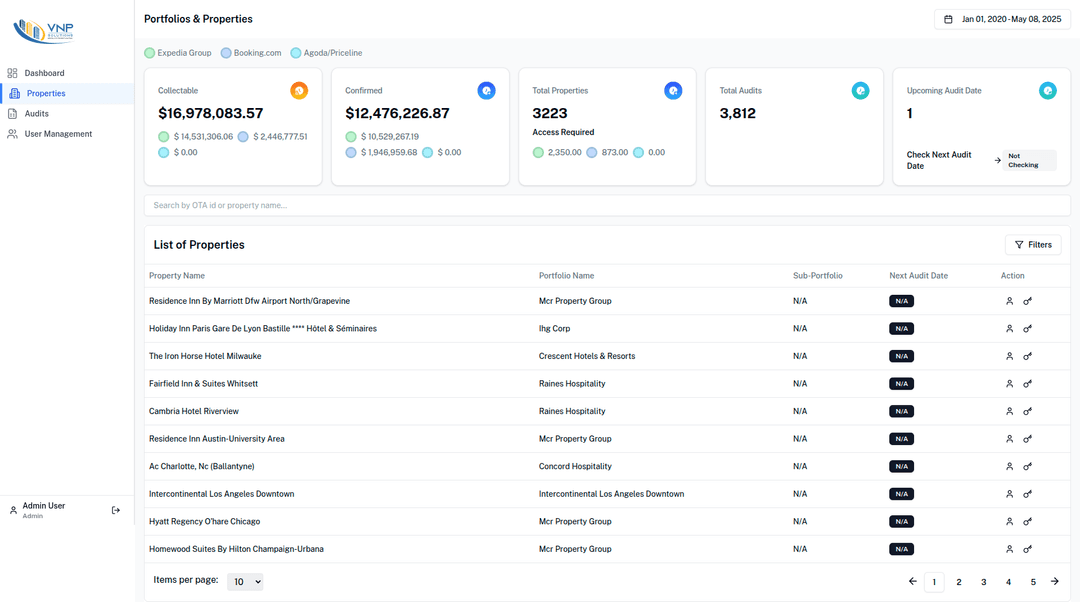1080x602 pixels.
Task: Click user icon for Fairfield Inn Whitsett row
Action: [x=1010, y=384]
